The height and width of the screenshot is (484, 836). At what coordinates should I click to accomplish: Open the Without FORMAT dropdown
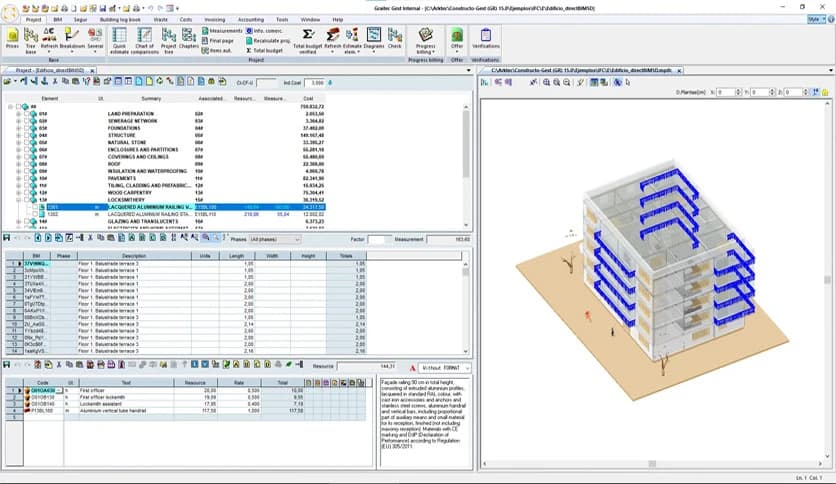tap(445, 368)
